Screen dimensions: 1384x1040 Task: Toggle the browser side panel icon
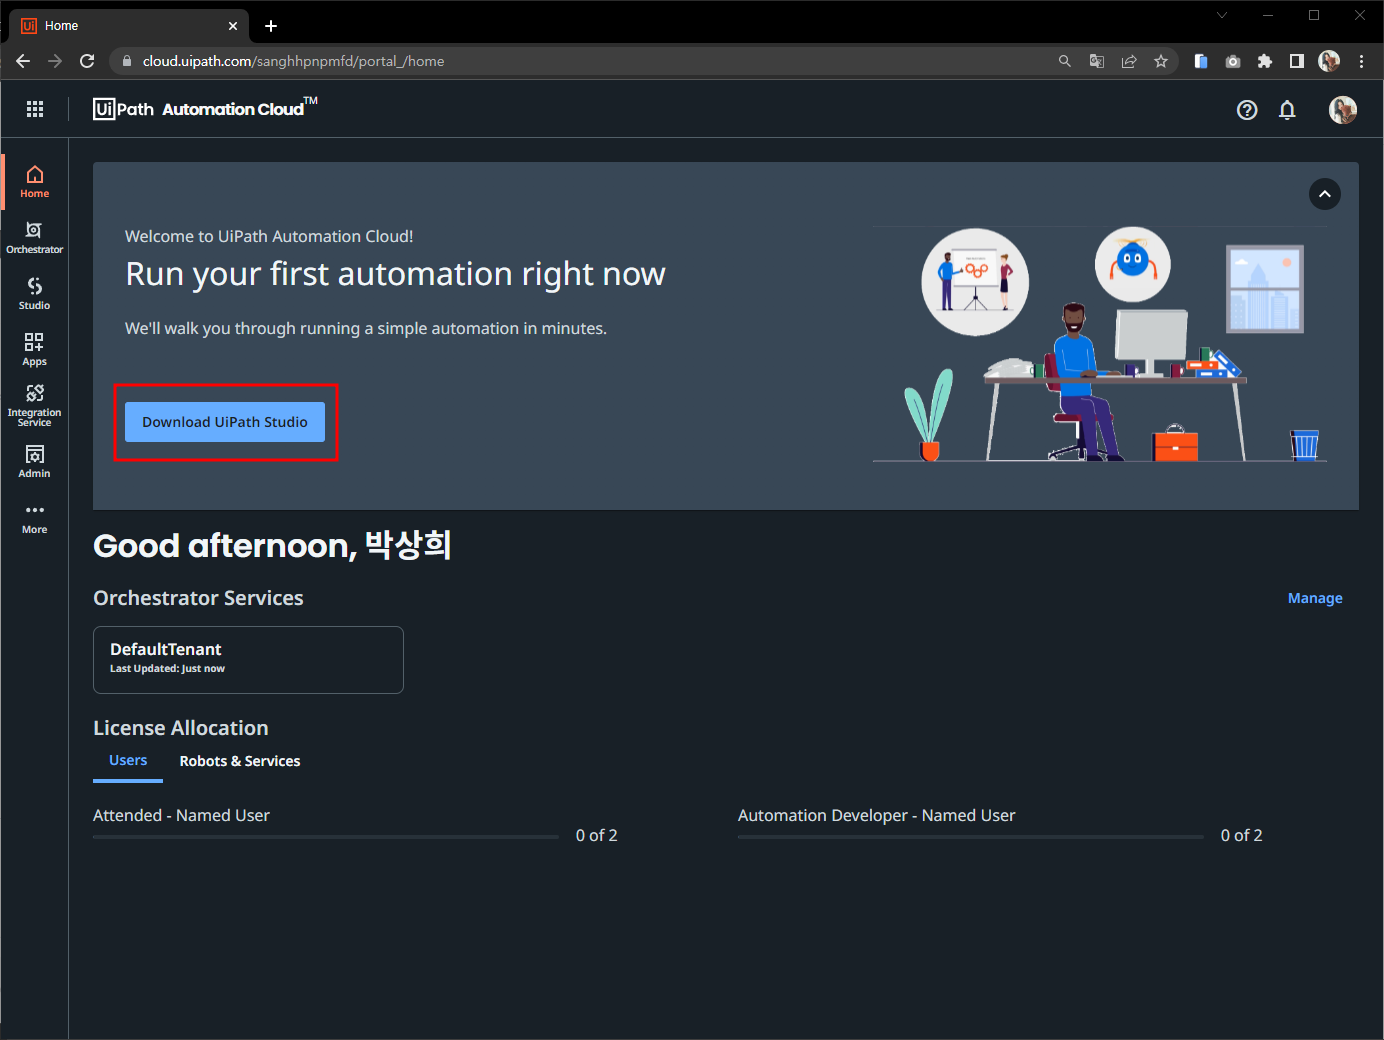1297,61
